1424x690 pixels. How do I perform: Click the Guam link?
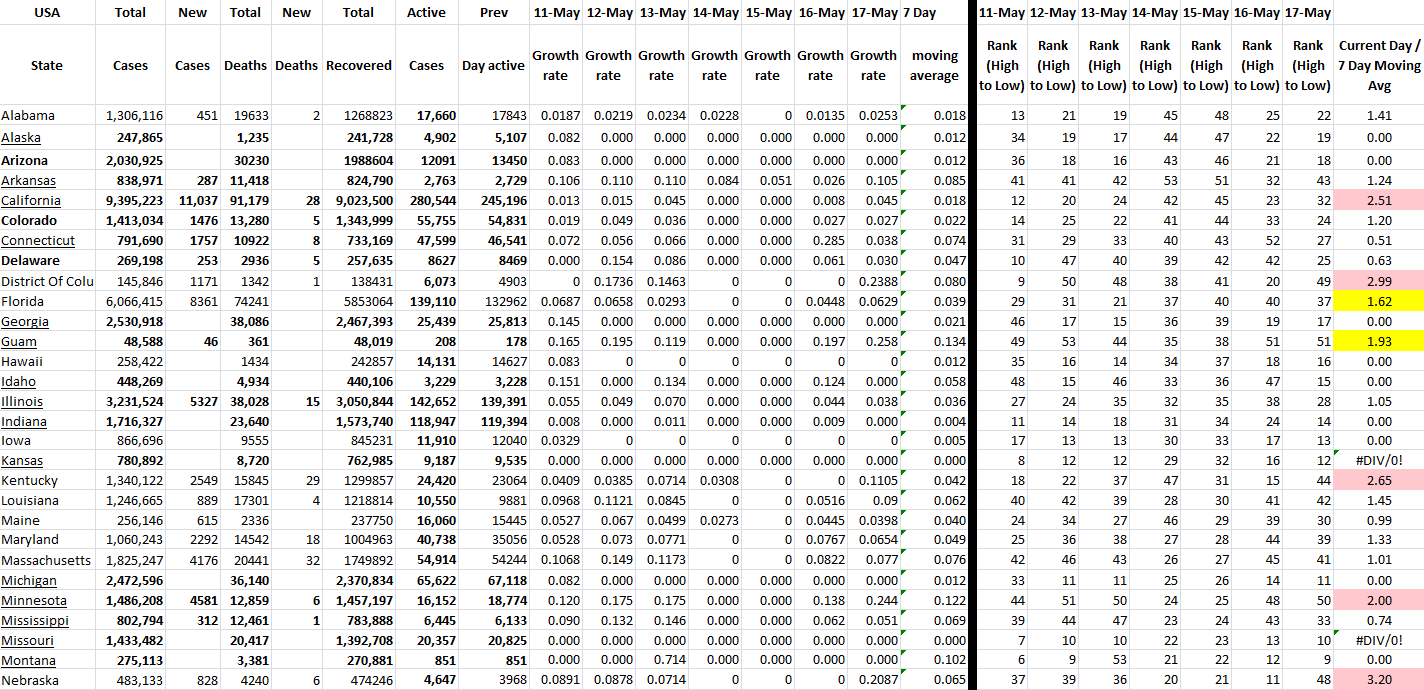click(18, 341)
